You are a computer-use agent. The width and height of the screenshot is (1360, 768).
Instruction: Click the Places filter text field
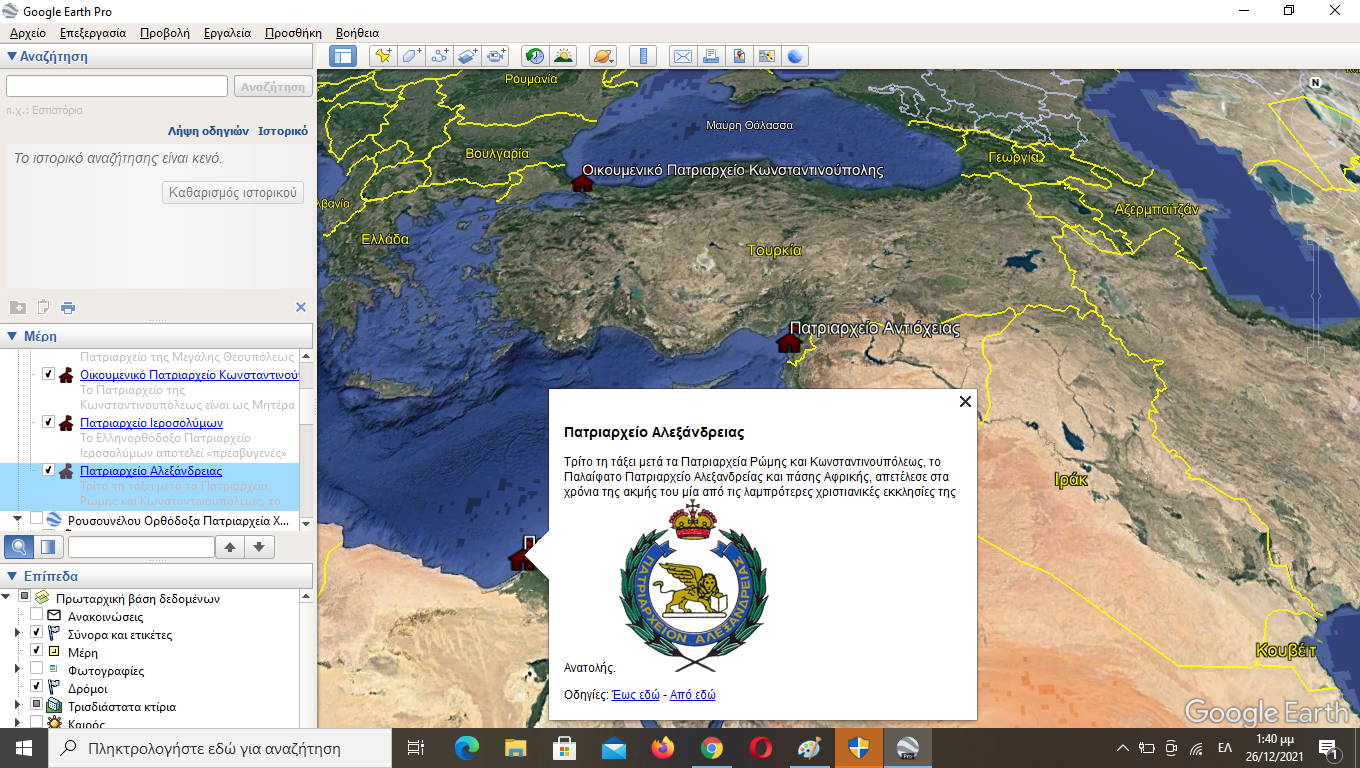coord(141,547)
